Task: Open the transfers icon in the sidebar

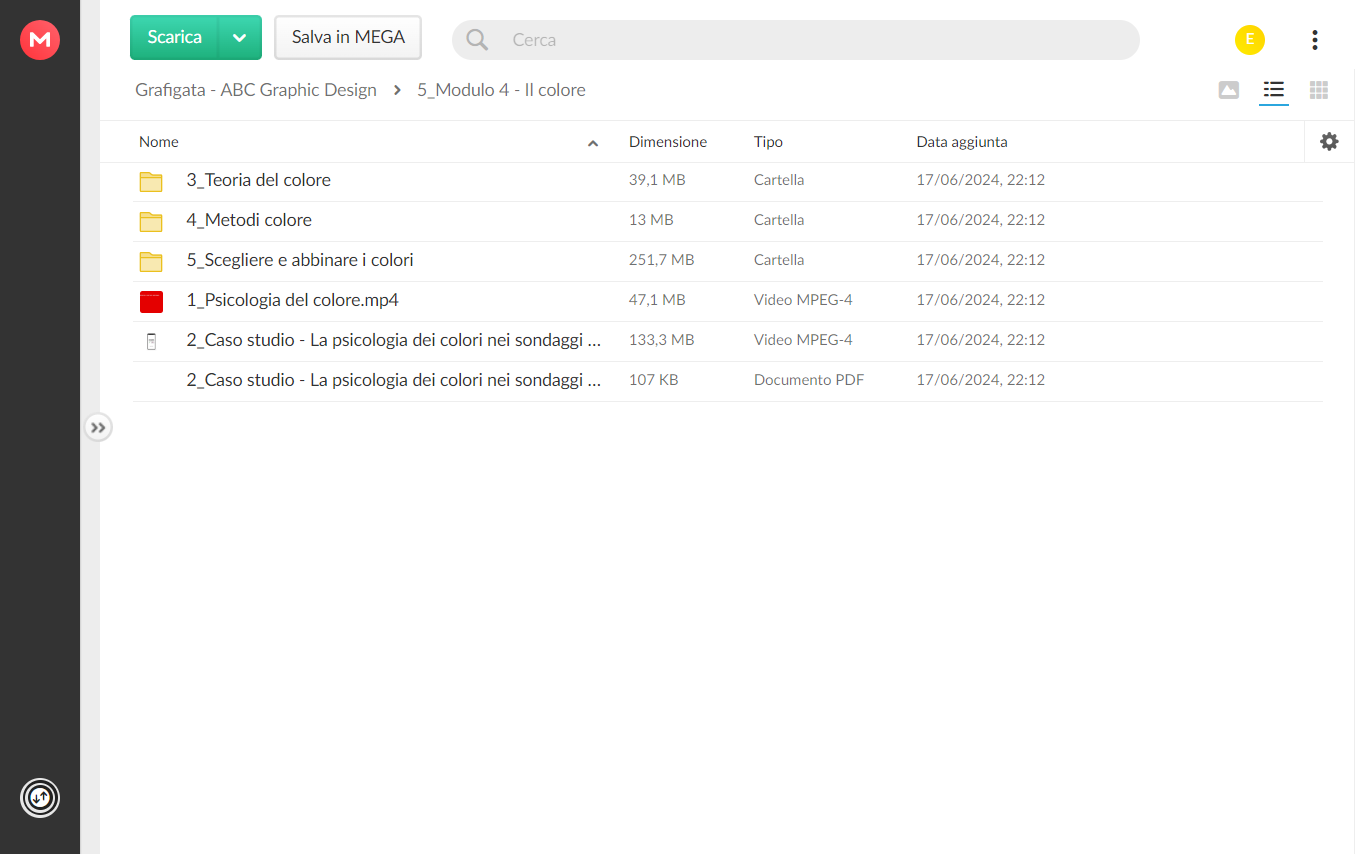Action: 40,798
